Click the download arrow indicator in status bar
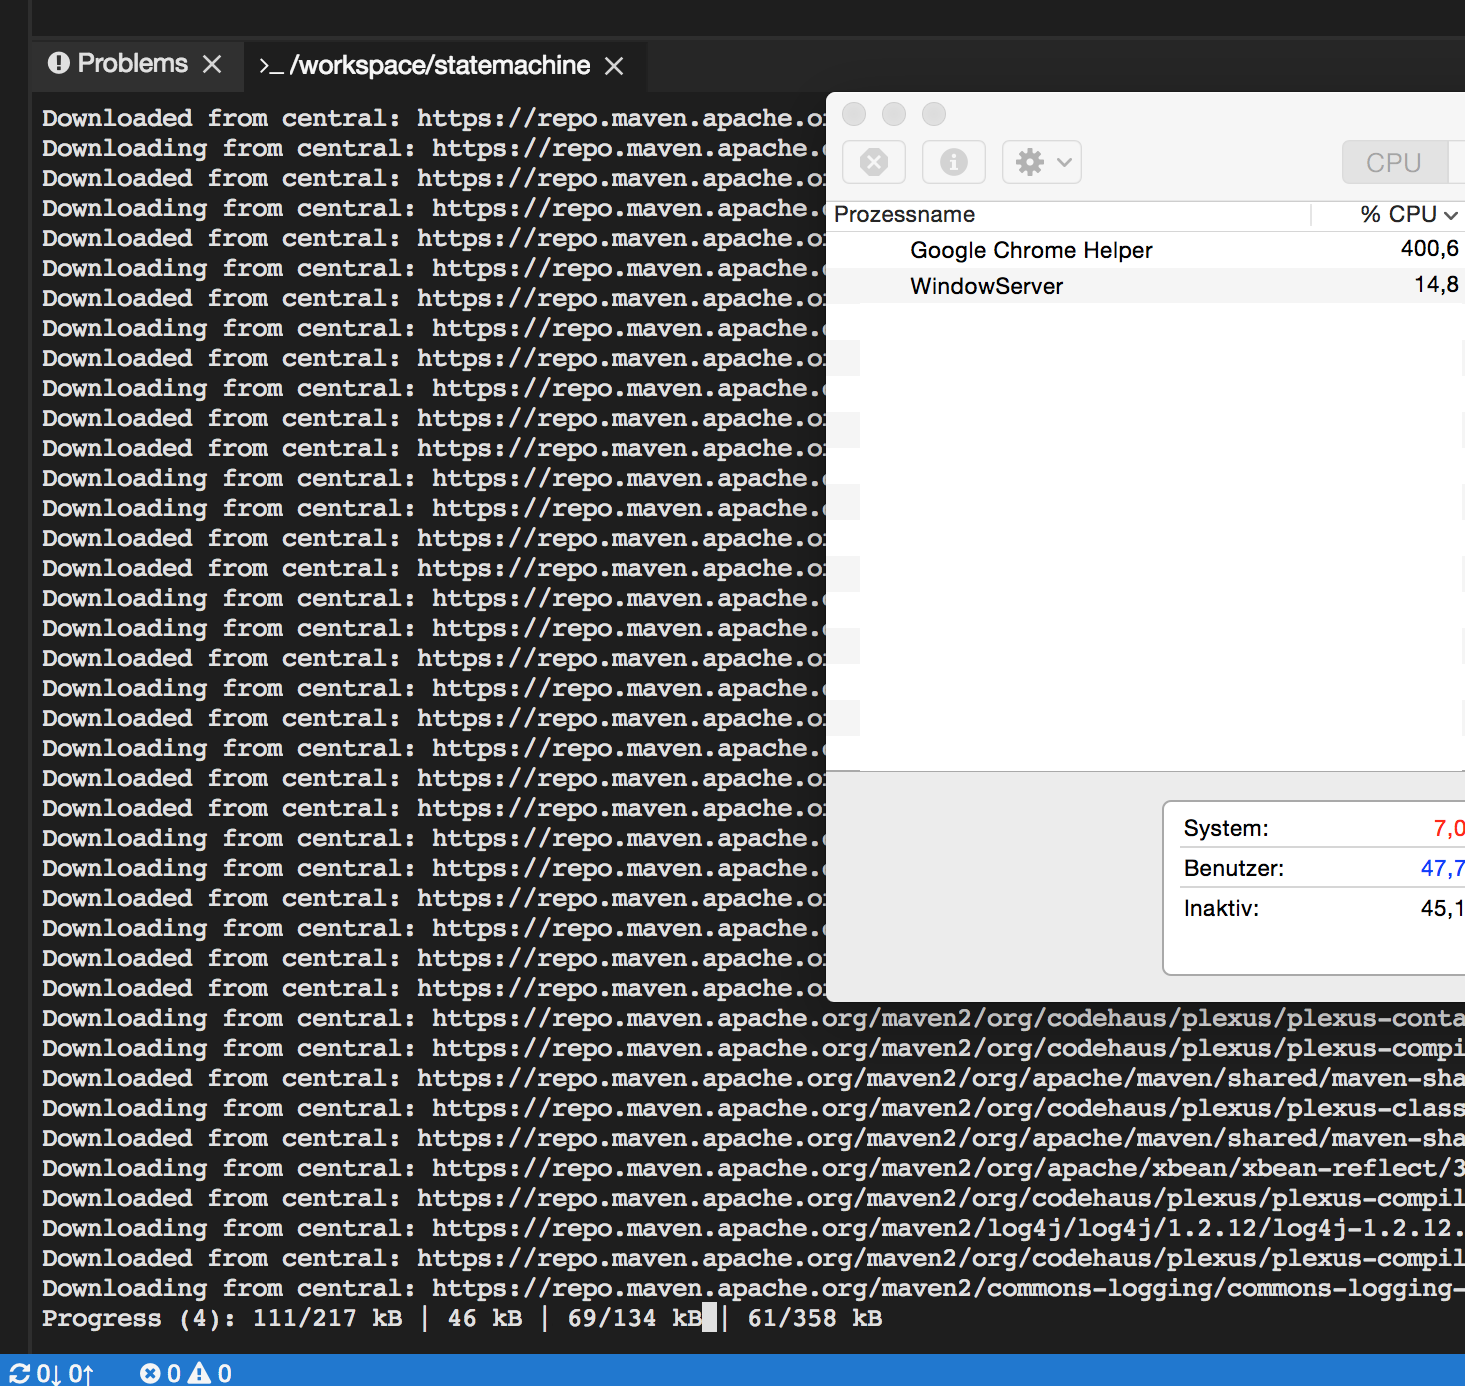The height and width of the screenshot is (1386, 1465). tap(47, 1373)
